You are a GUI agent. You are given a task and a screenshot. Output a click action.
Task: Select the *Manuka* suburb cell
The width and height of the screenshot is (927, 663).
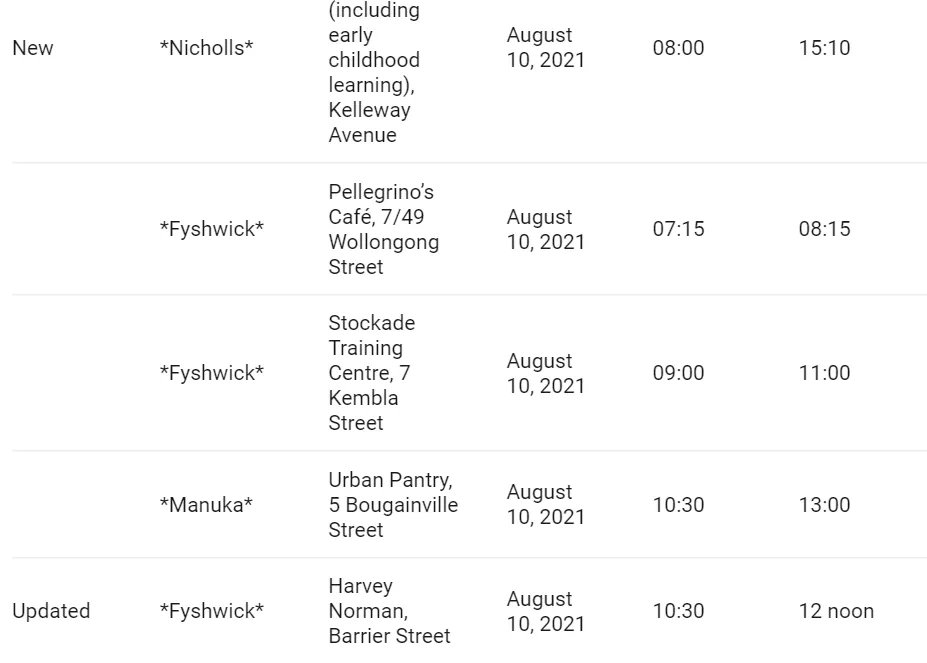point(206,504)
